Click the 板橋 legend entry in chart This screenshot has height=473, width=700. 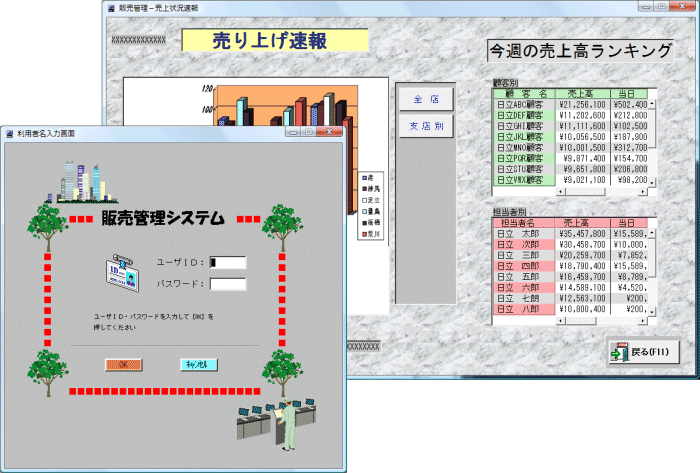[371, 222]
